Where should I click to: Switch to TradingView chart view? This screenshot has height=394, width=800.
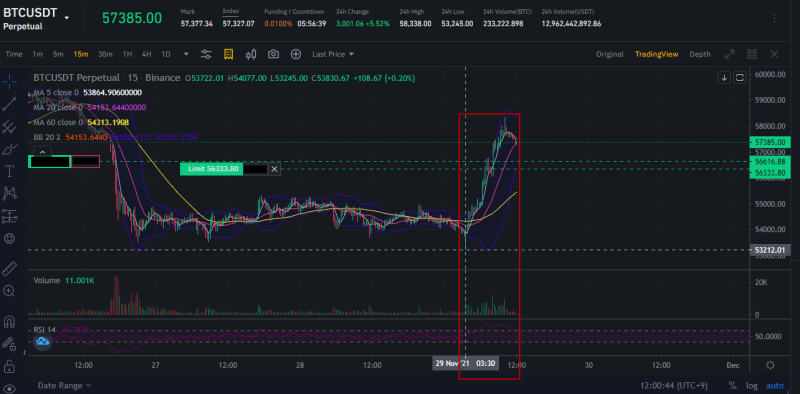click(x=656, y=54)
